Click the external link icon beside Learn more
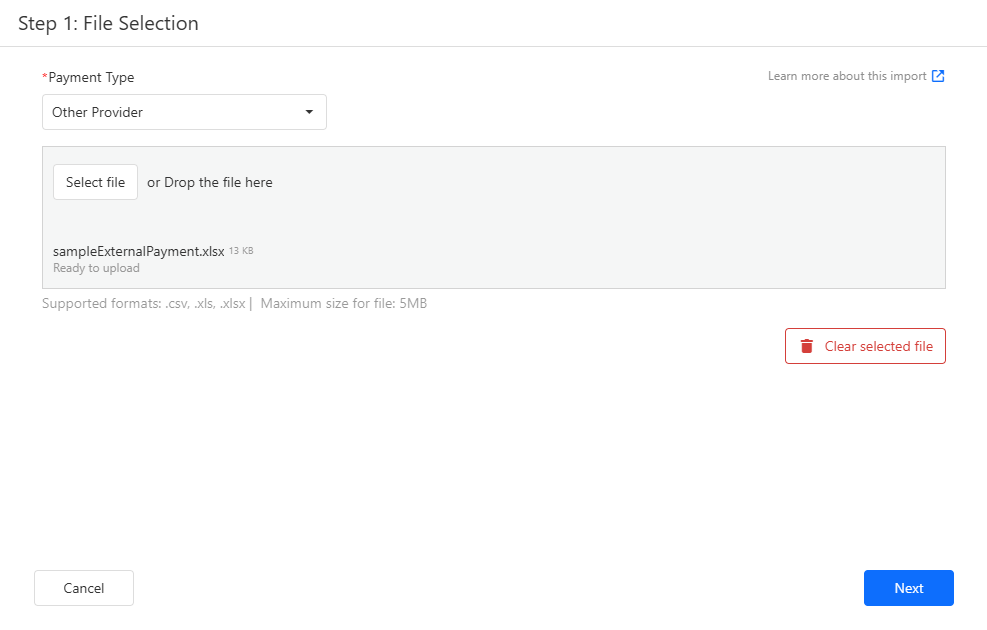This screenshot has width=987, height=630. point(938,76)
